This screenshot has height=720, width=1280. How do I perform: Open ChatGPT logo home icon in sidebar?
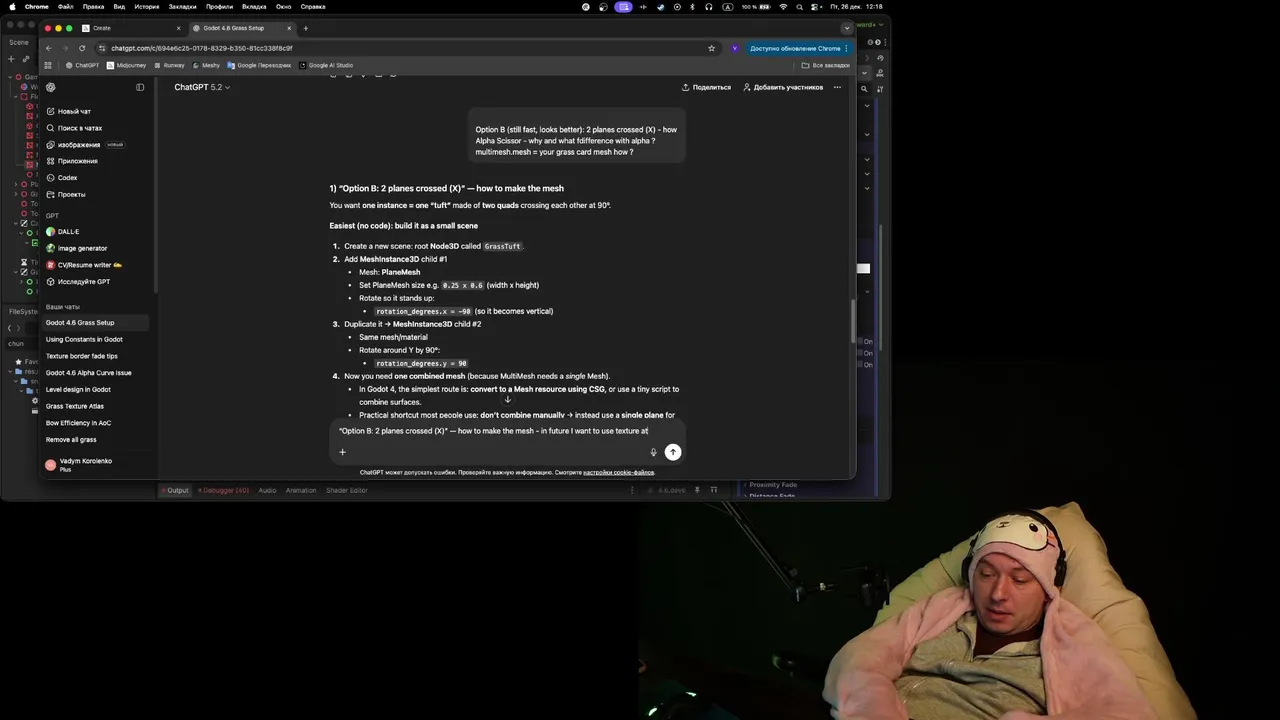51,87
